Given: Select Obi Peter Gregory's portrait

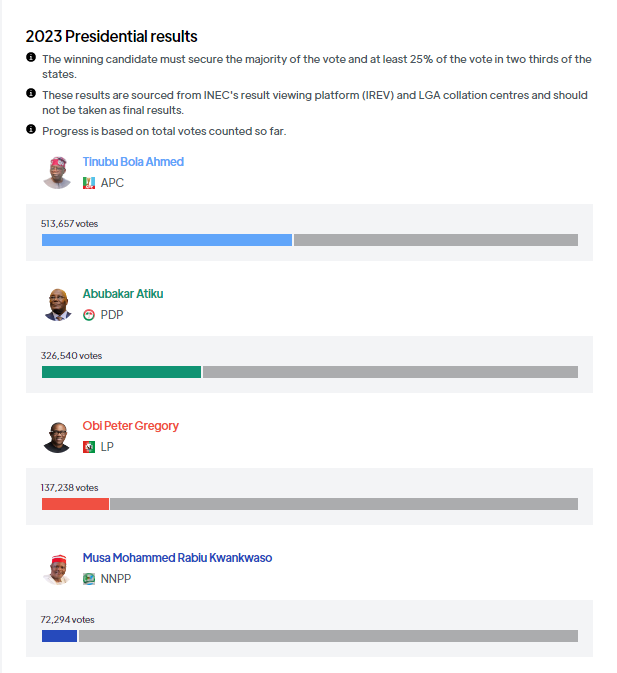Looking at the screenshot, I should [58, 436].
